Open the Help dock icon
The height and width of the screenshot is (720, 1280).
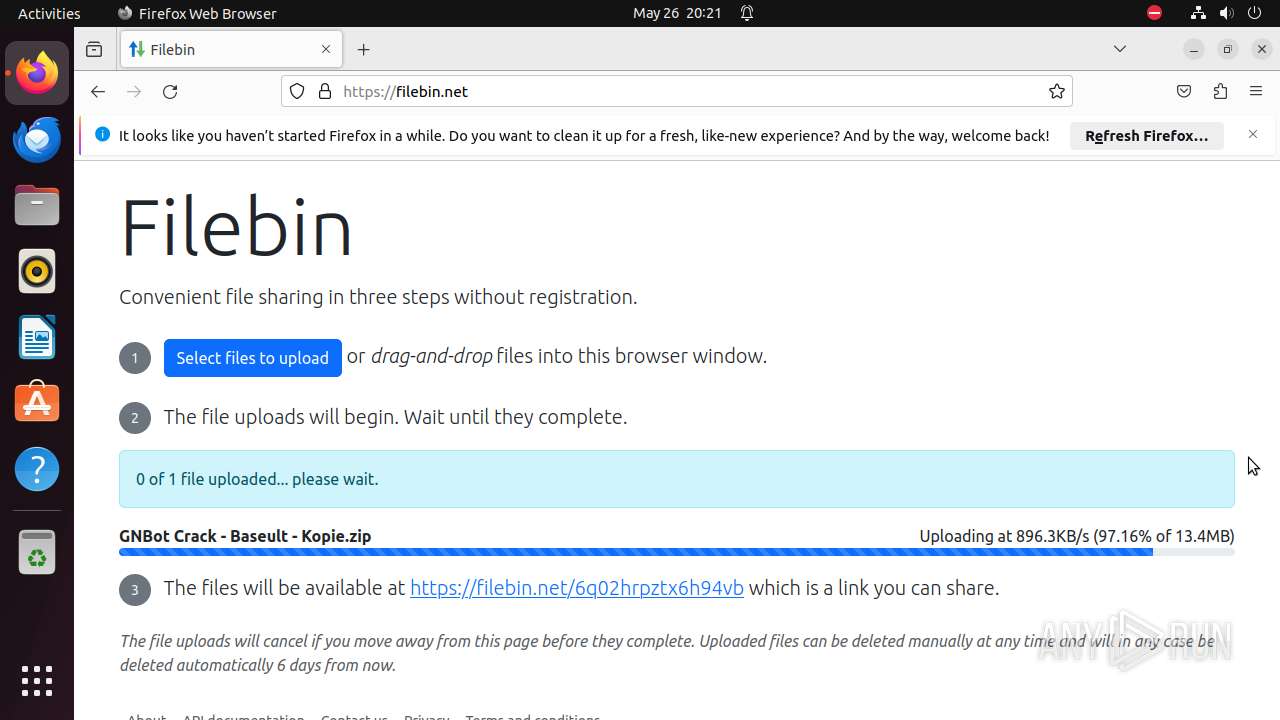[x=37, y=469]
